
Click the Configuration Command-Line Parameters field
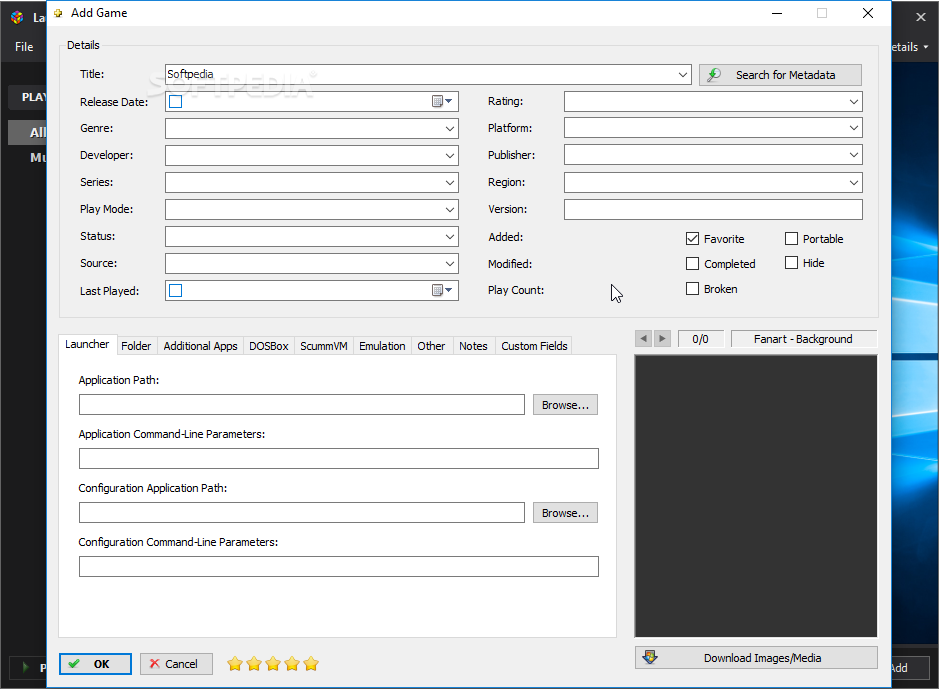coord(338,566)
